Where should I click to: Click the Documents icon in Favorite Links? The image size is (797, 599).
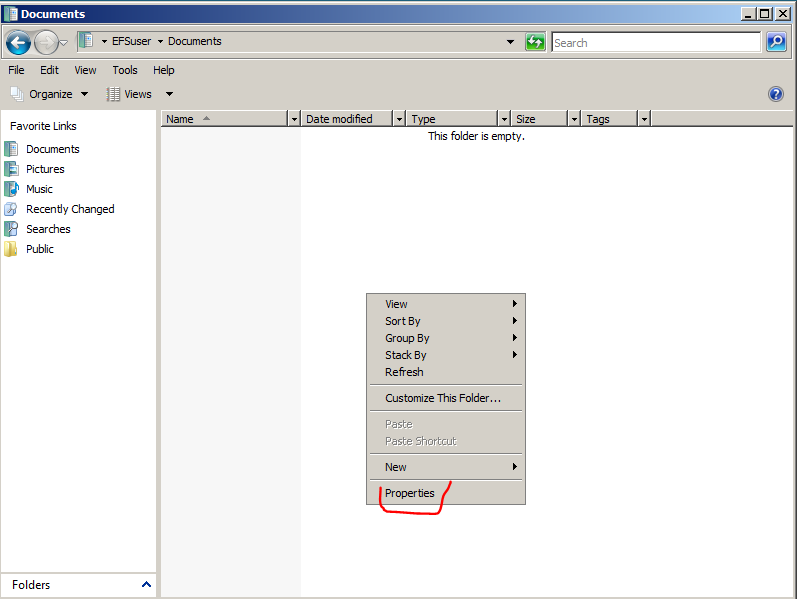pos(11,149)
